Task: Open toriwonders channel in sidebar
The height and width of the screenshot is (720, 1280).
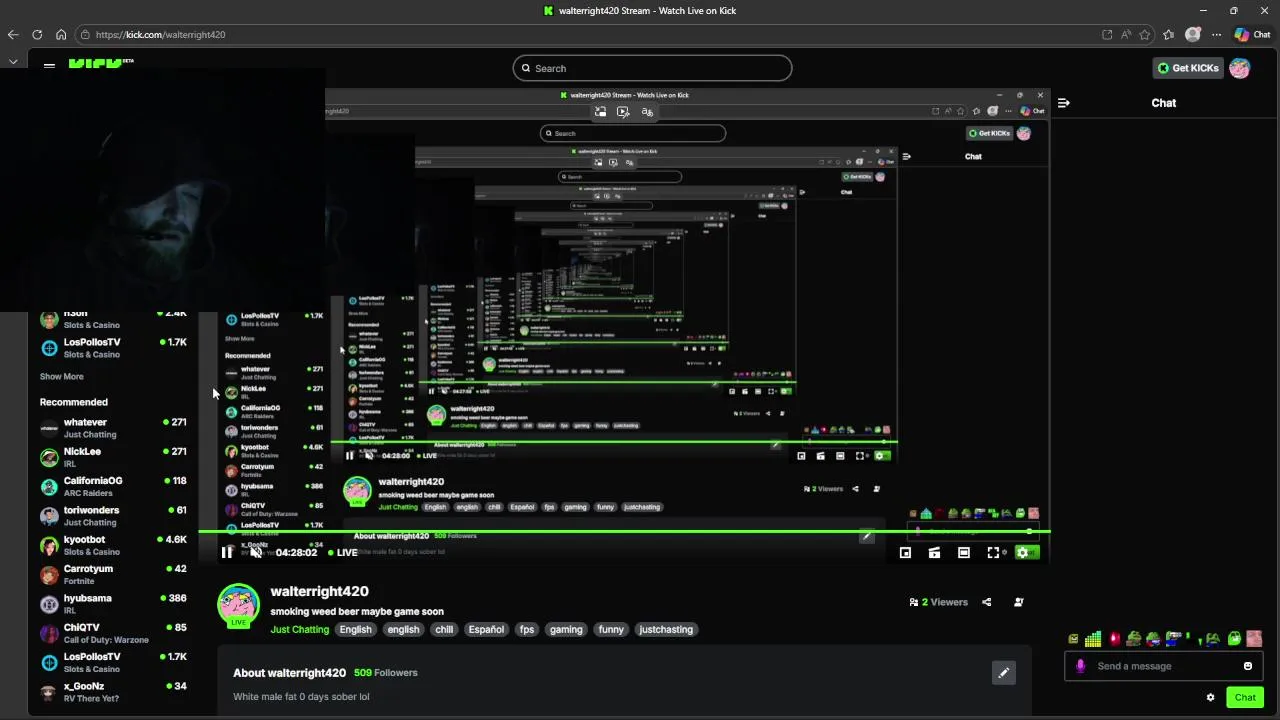Action: coord(113,516)
